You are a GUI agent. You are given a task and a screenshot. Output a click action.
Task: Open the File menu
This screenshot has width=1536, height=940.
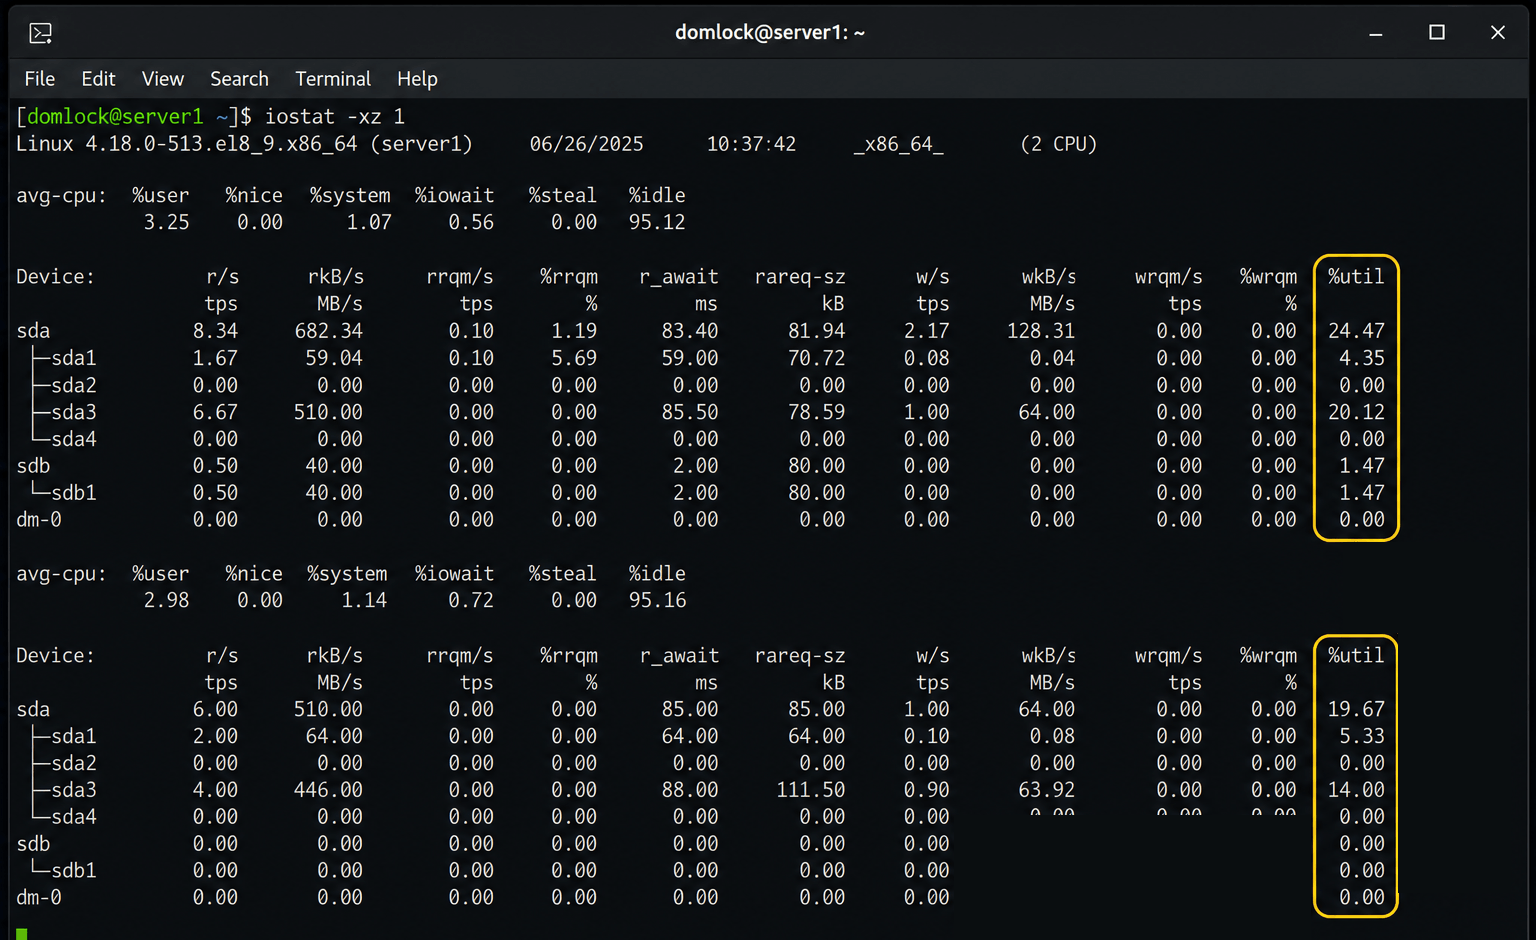pyautogui.click(x=40, y=79)
